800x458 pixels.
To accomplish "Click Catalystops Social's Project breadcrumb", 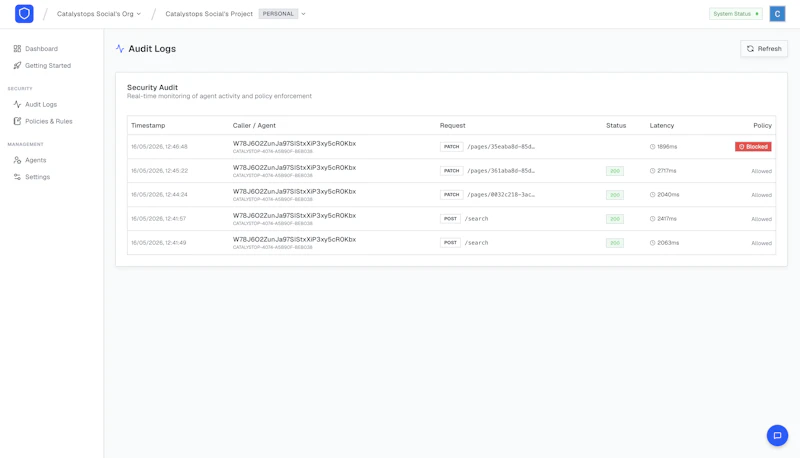I will (x=209, y=14).
